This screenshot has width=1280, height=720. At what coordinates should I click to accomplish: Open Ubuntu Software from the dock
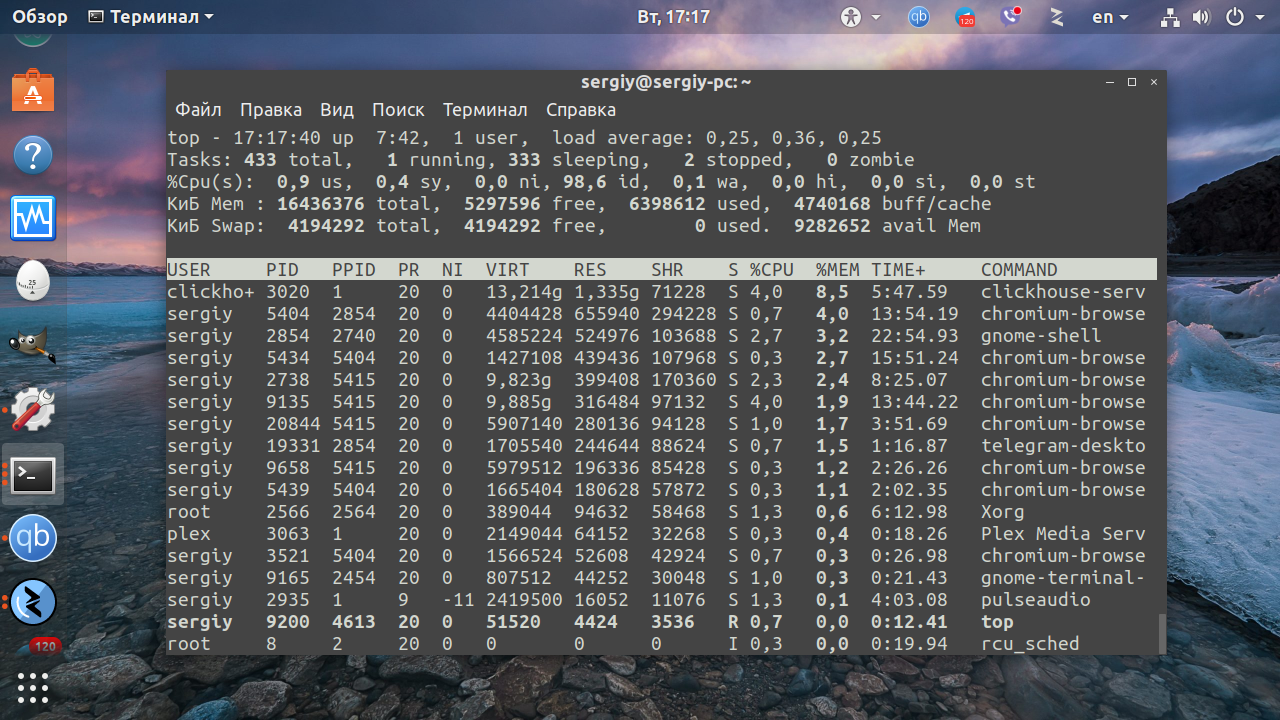(33, 91)
